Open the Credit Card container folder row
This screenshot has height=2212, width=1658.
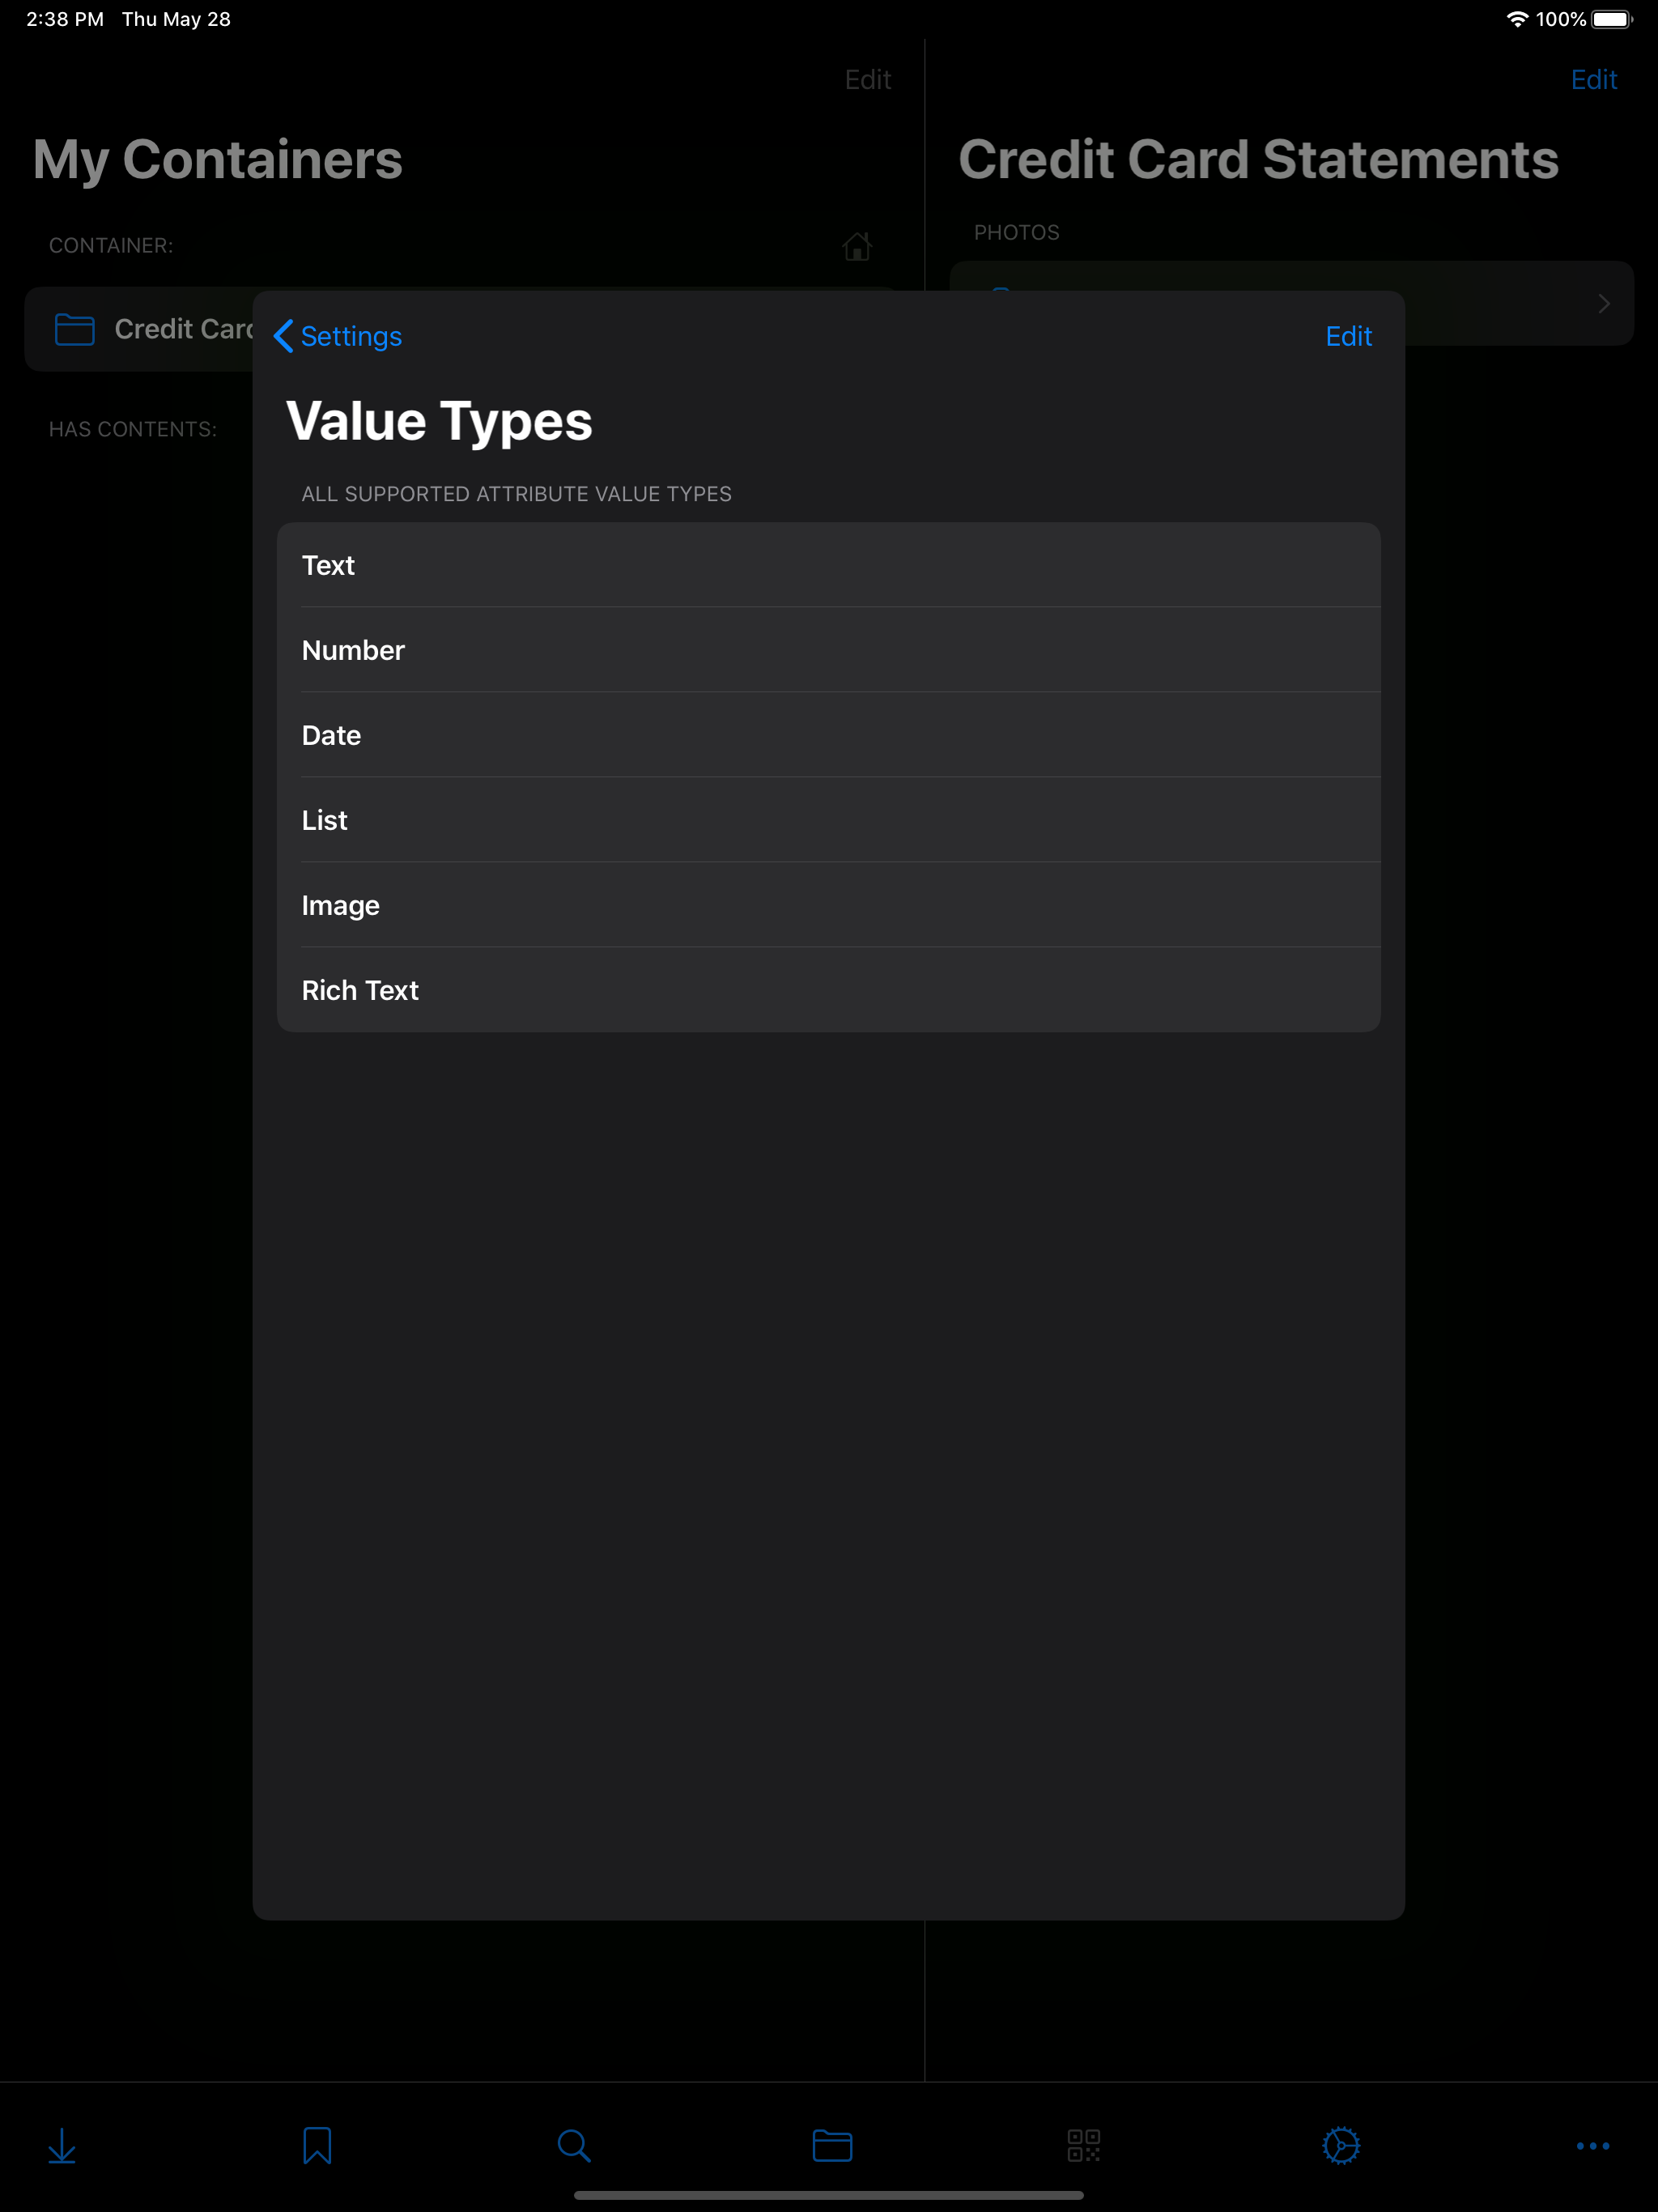click(140, 329)
